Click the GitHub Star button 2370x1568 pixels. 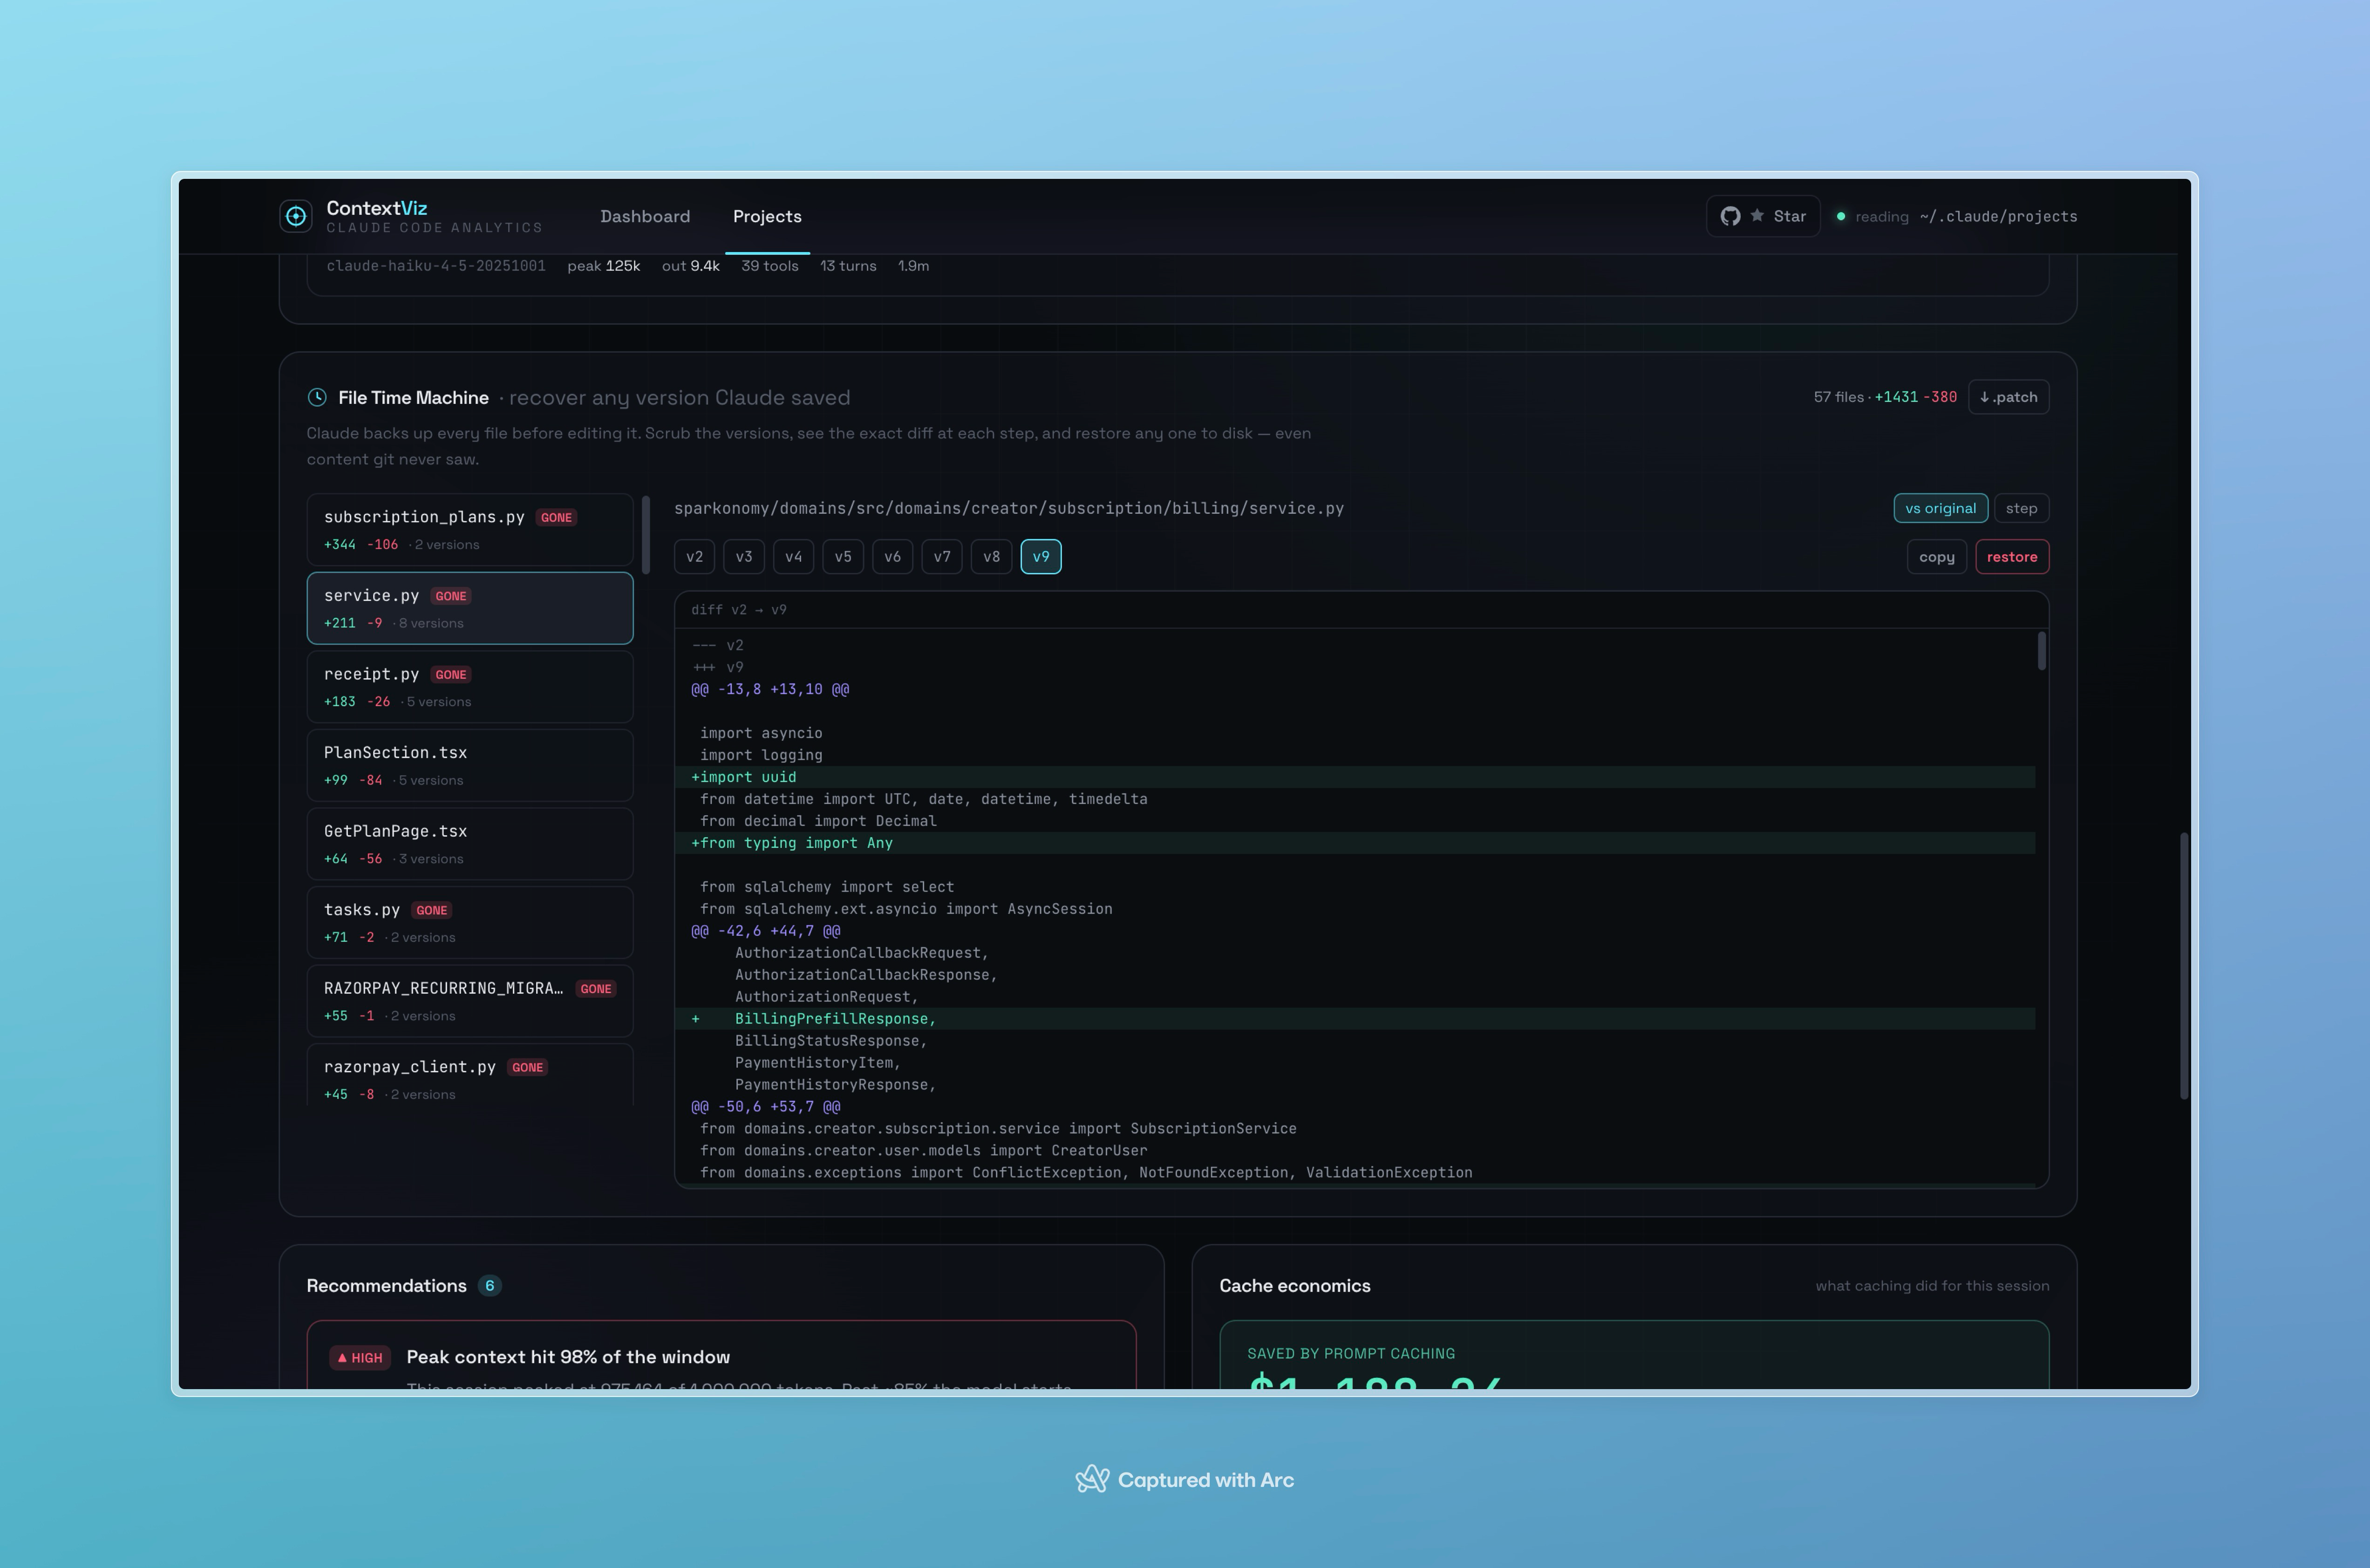coord(1763,216)
